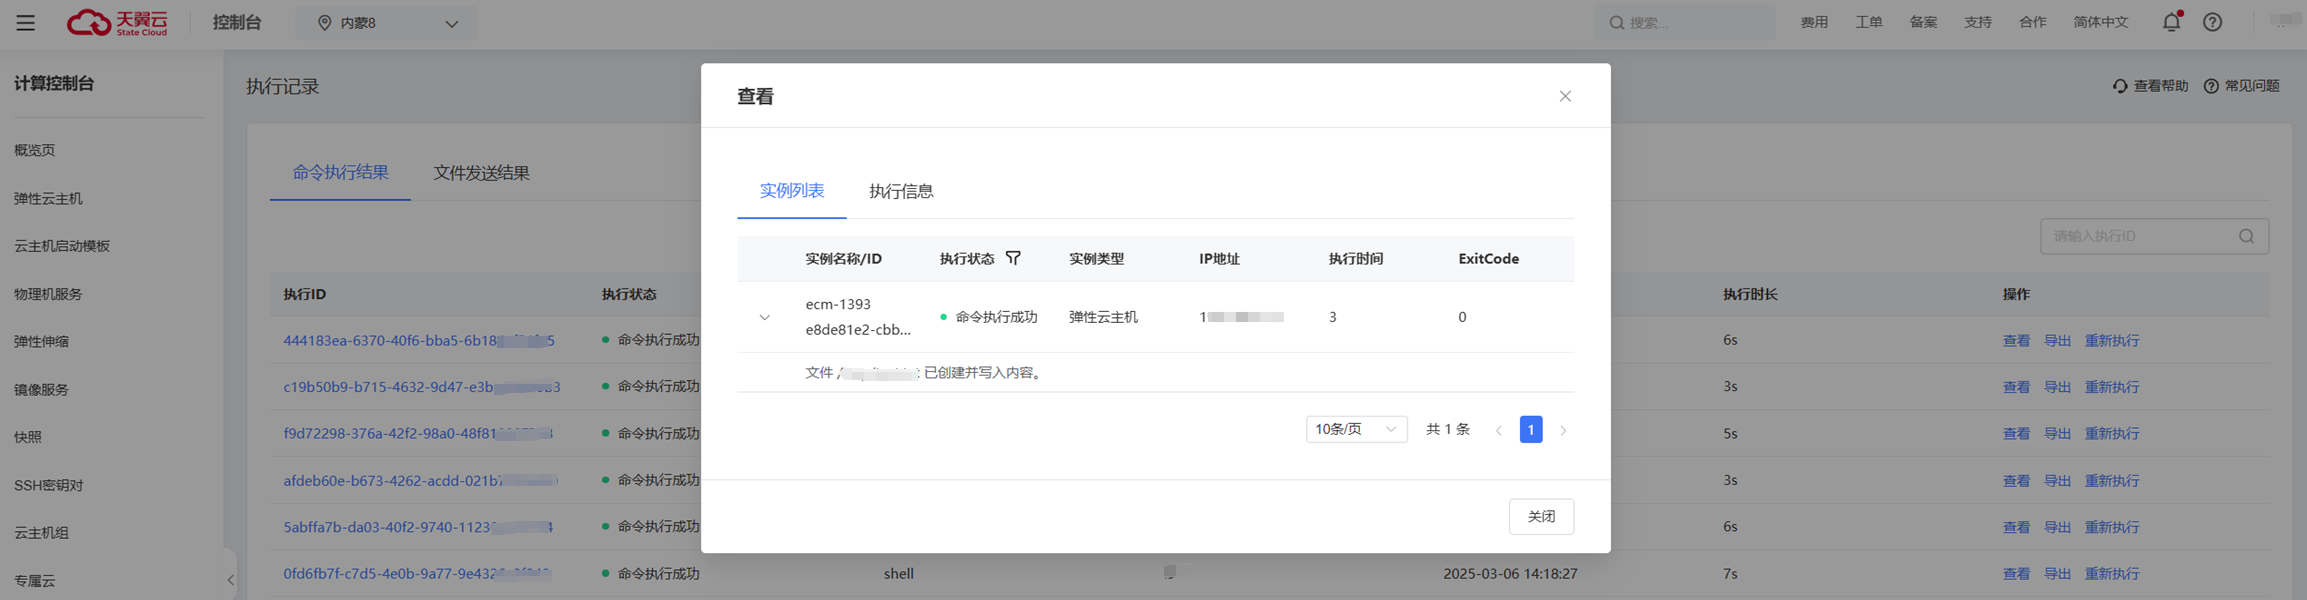Open the hamburger navigation menu

click(25, 23)
